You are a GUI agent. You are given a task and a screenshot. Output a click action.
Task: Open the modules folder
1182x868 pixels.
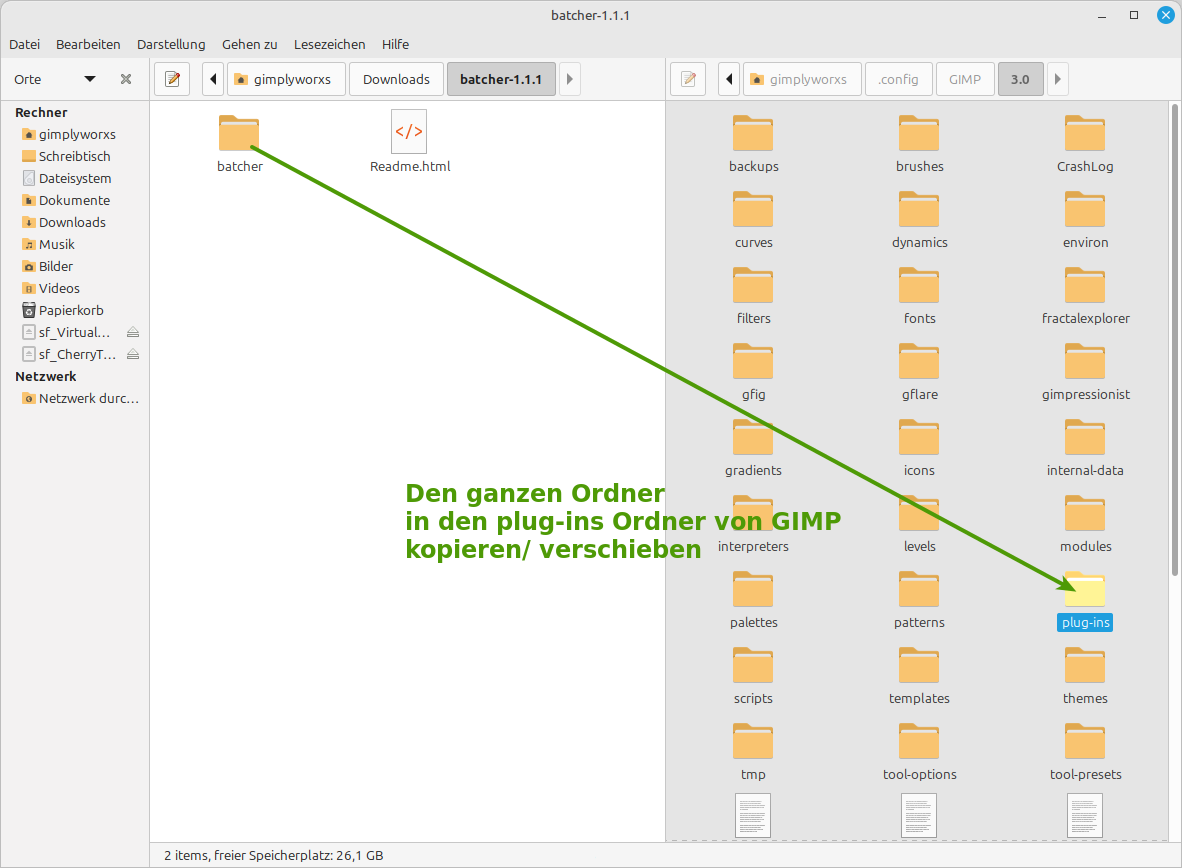click(1085, 514)
